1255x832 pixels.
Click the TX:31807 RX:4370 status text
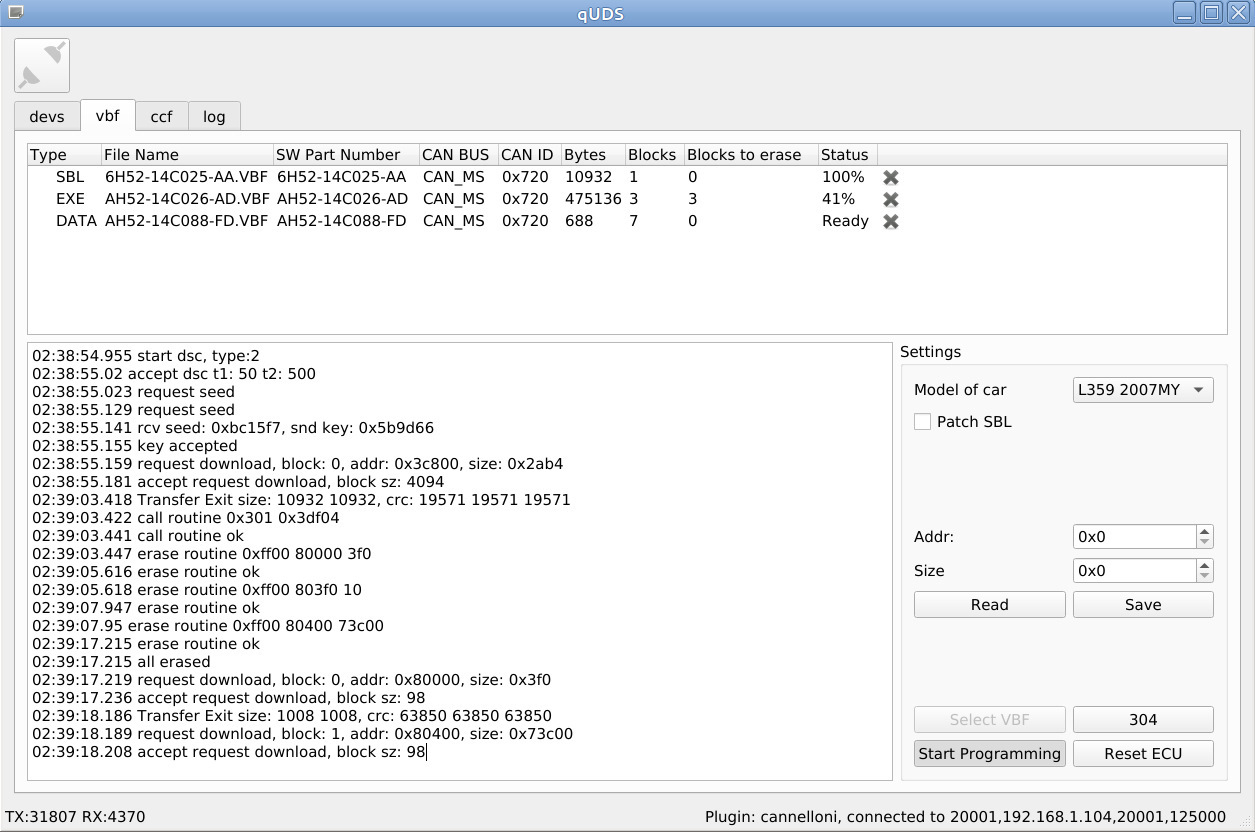point(75,817)
